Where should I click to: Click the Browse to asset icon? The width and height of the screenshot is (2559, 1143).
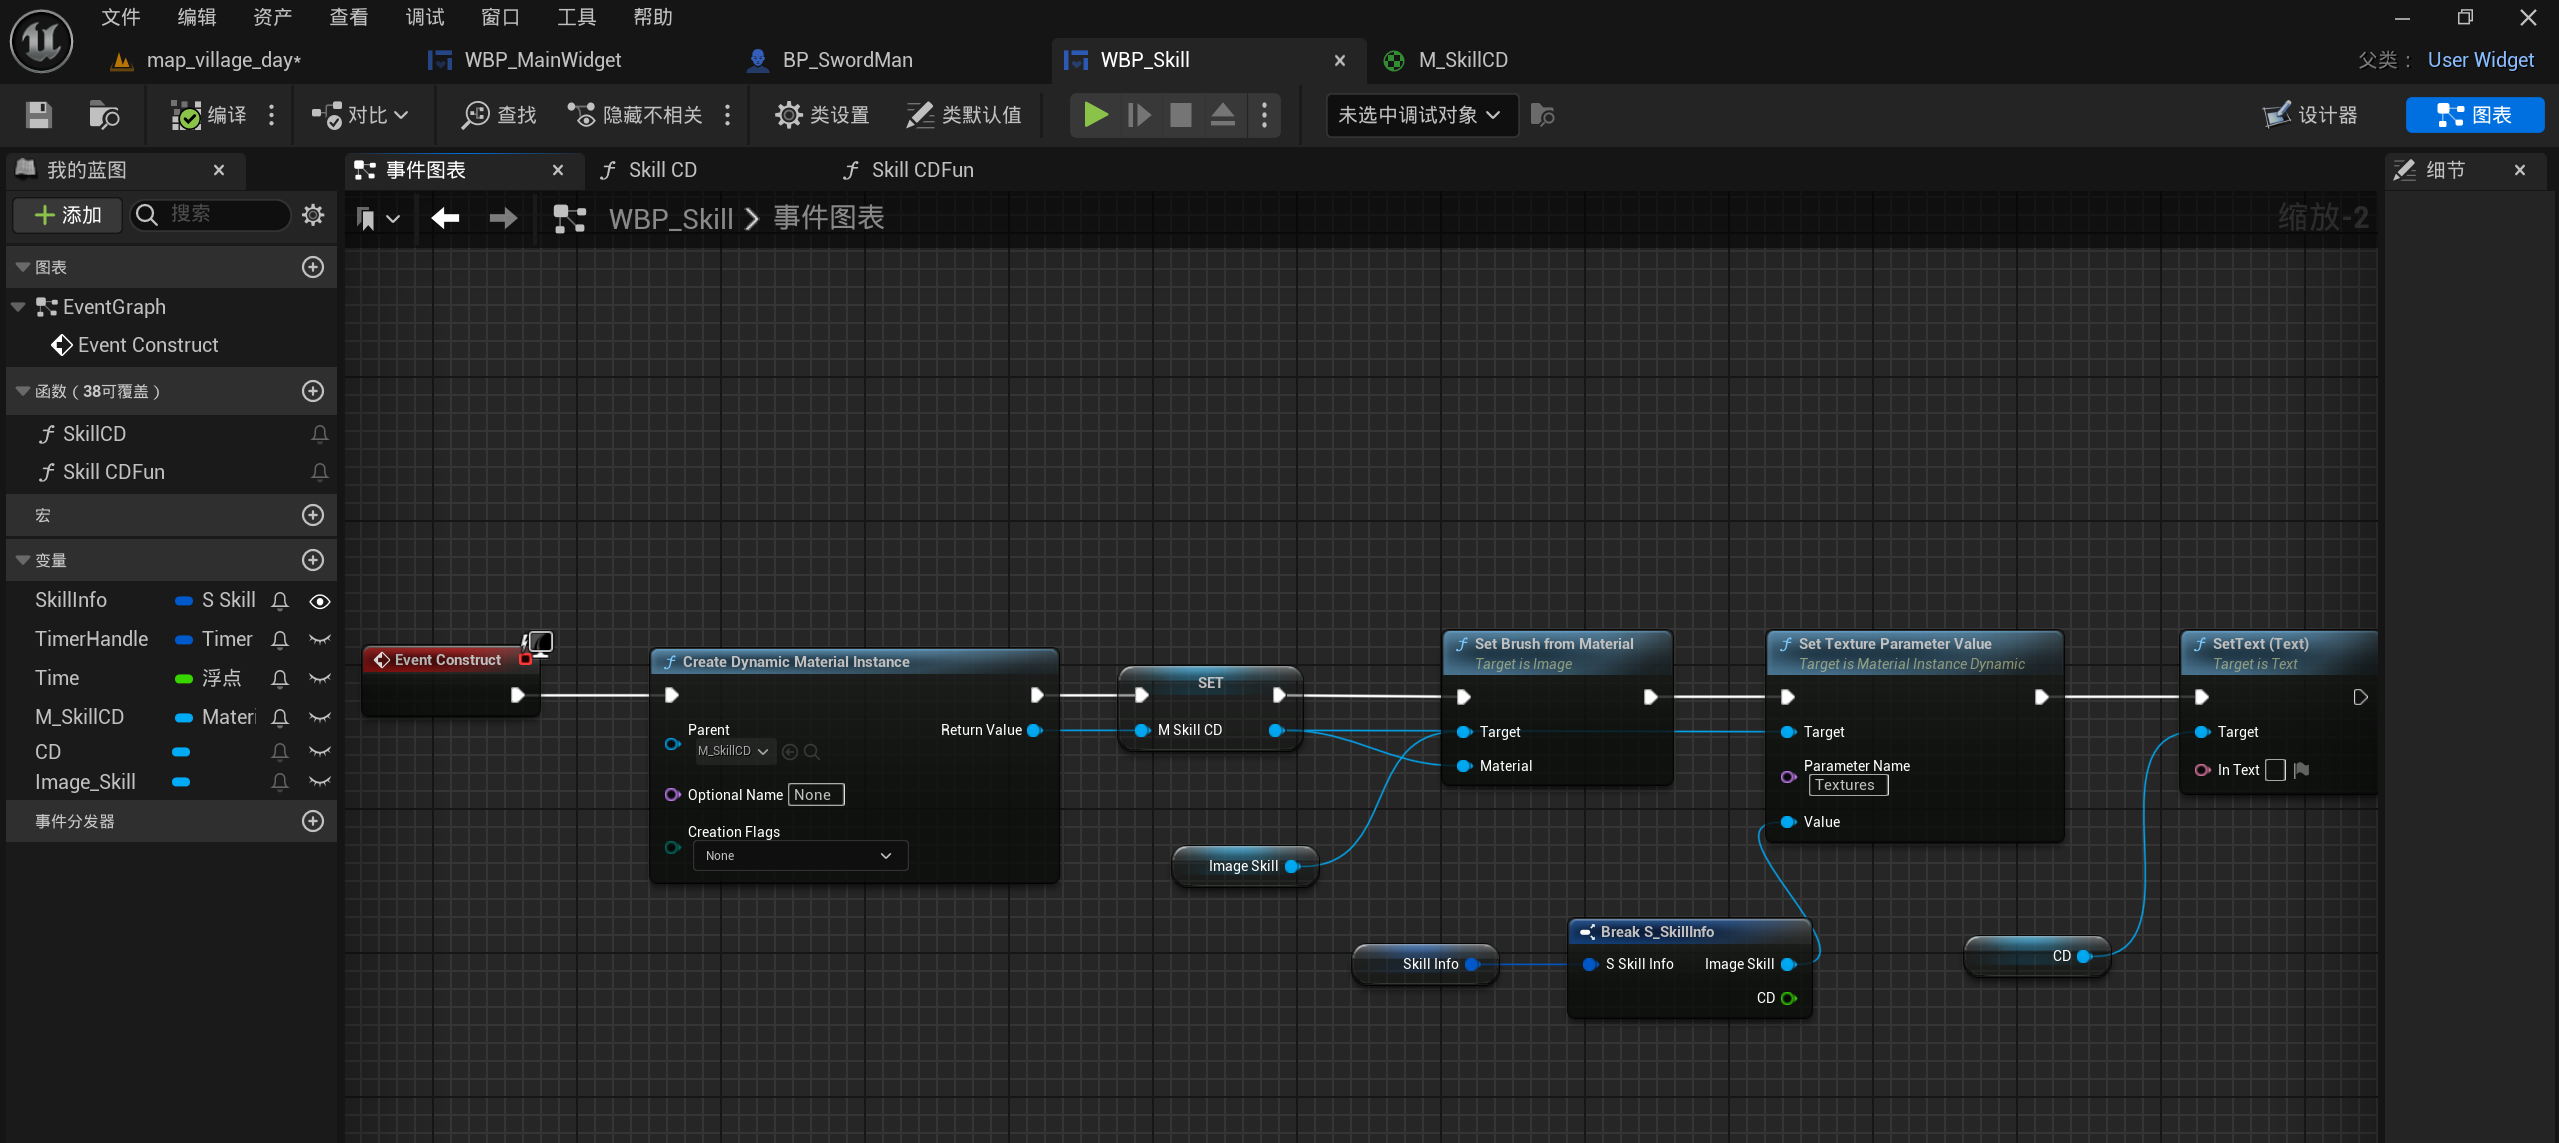coord(103,115)
